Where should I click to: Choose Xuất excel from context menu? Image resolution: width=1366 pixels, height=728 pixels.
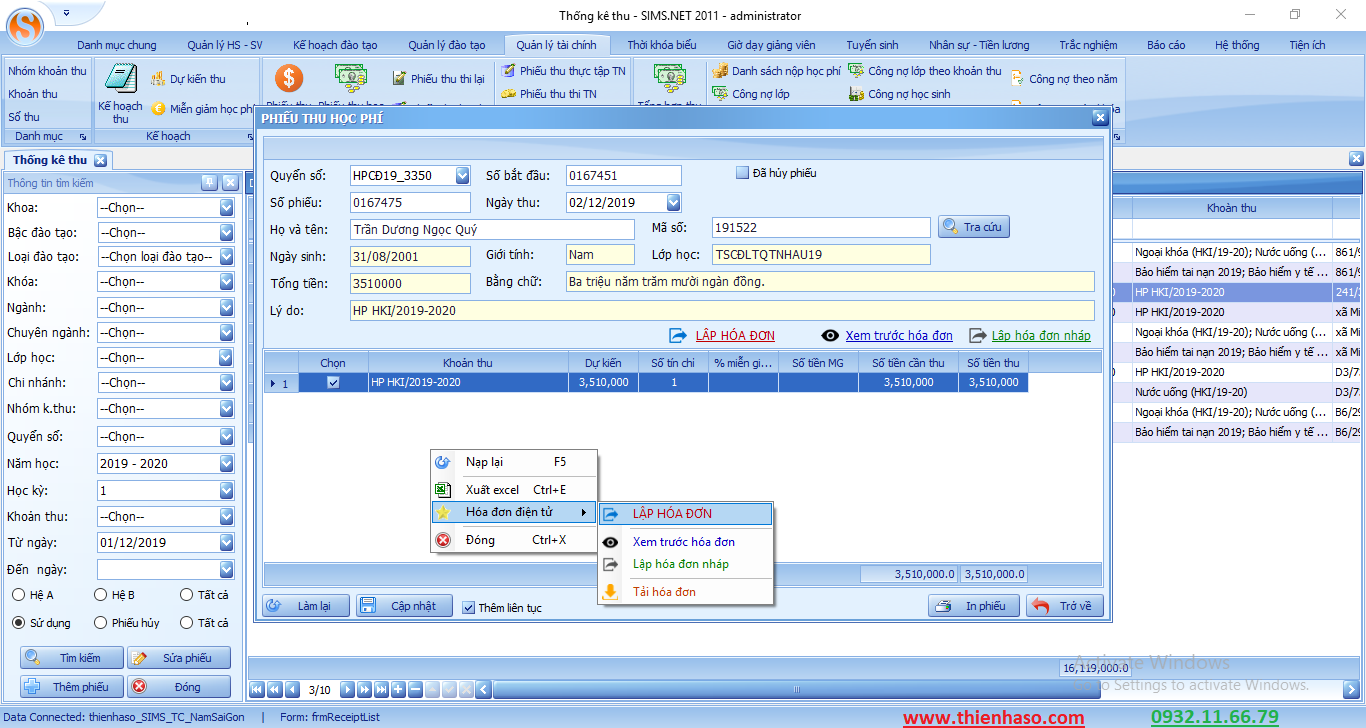pos(492,490)
